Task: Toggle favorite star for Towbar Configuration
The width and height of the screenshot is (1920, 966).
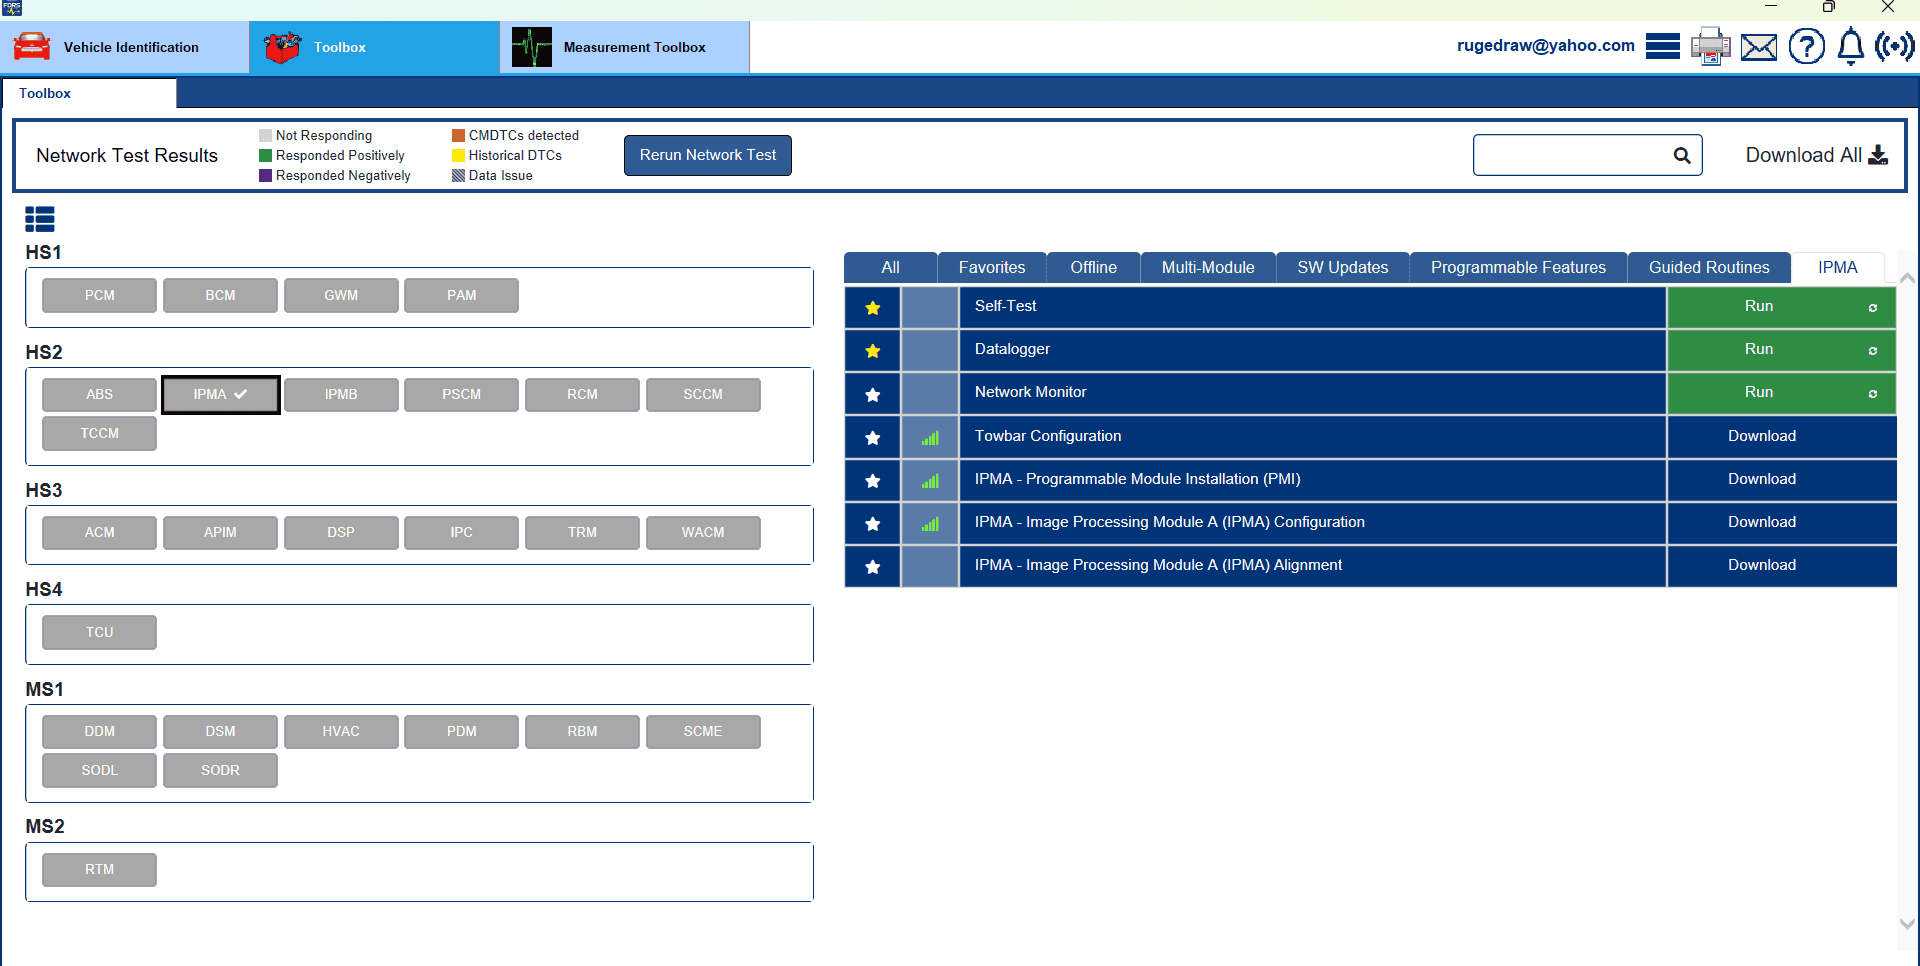Action: pyautogui.click(x=873, y=438)
